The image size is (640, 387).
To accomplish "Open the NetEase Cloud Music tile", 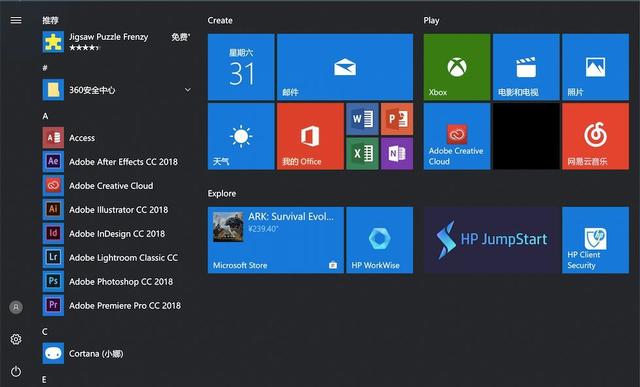I will [x=596, y=136].
